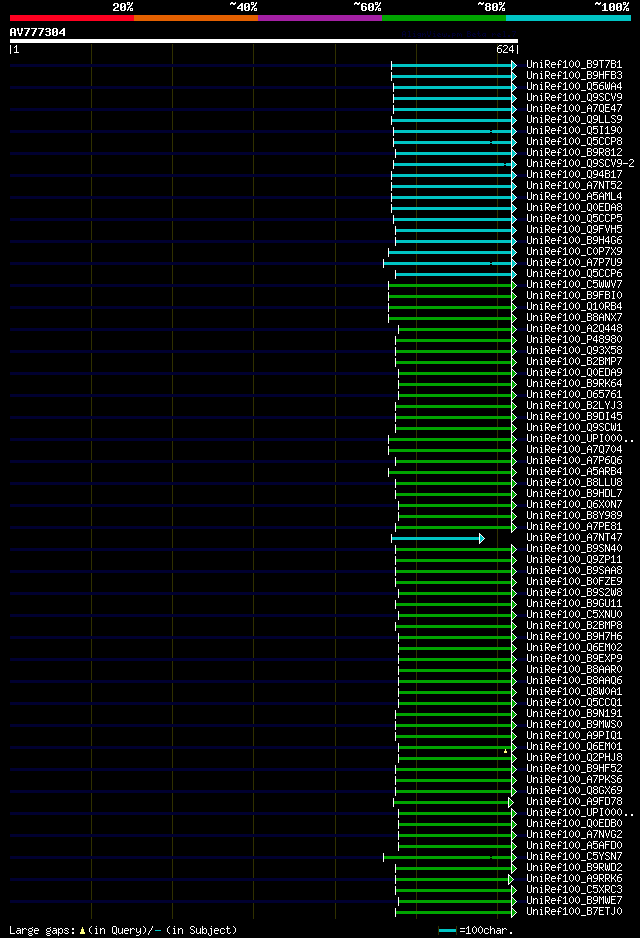Image resolution: width=640 pixels, height=938 pixels.
Task: Select hit UniRef100_A9PIQ1
Action: 574,735
